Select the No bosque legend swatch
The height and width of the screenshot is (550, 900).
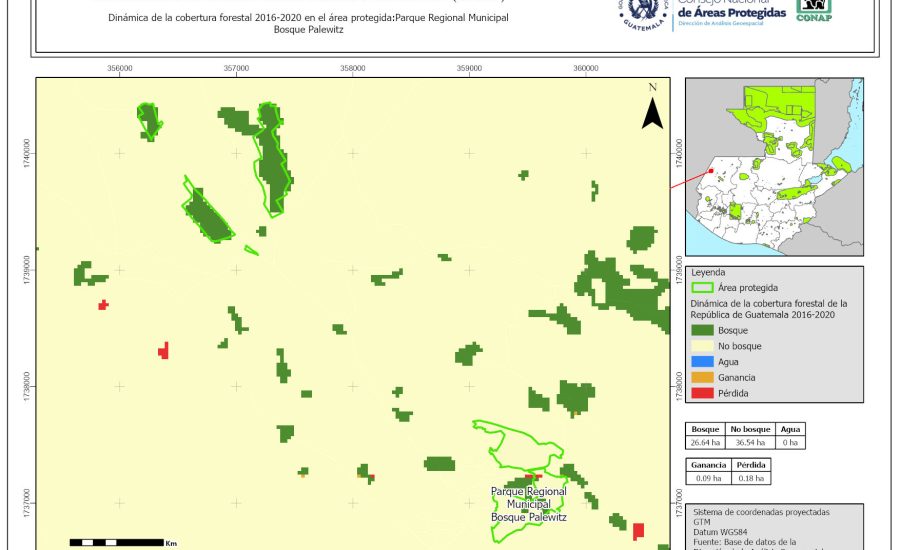pyautogui.click(x=703, y=346)
